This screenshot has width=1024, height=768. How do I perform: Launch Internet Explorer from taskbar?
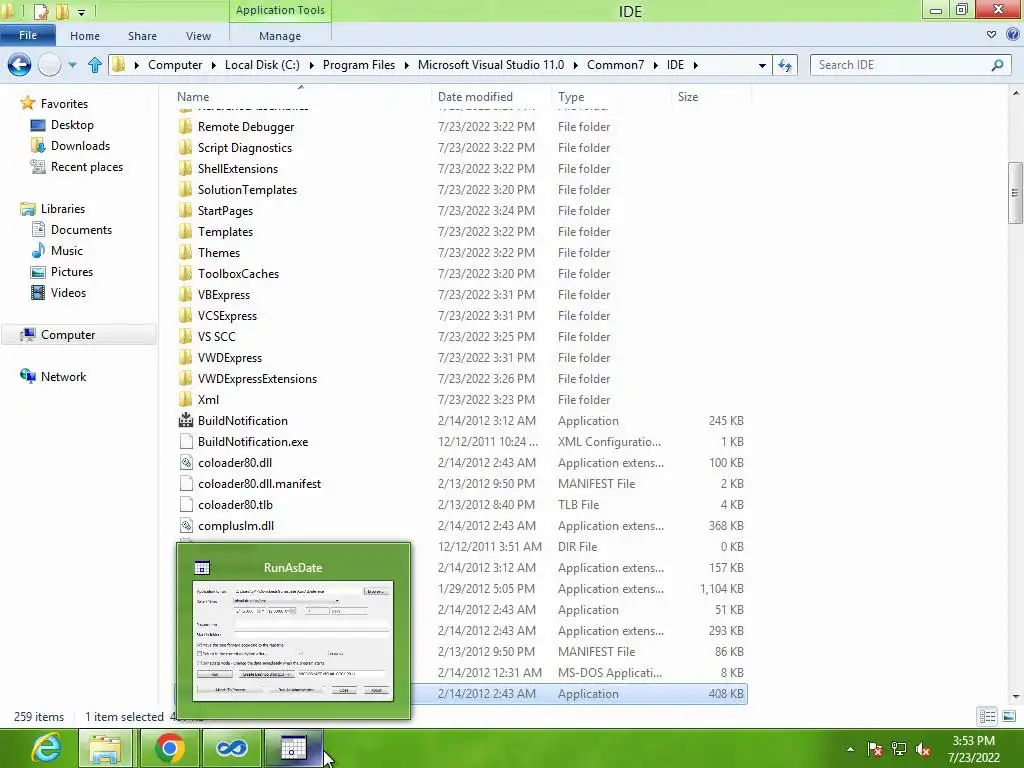46,748
